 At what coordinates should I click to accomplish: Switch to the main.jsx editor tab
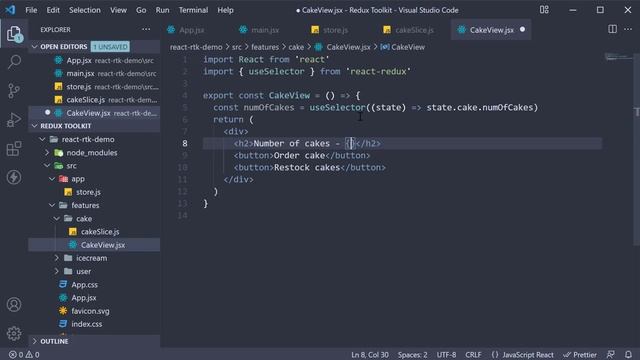[265, 30]
